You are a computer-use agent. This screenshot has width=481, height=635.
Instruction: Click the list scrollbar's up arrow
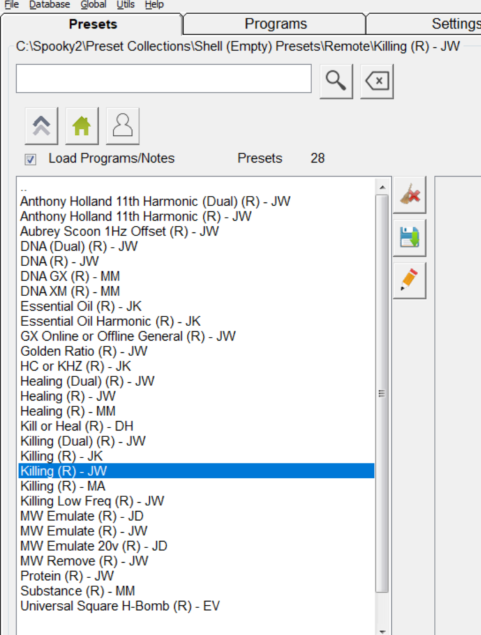(382, 187)
